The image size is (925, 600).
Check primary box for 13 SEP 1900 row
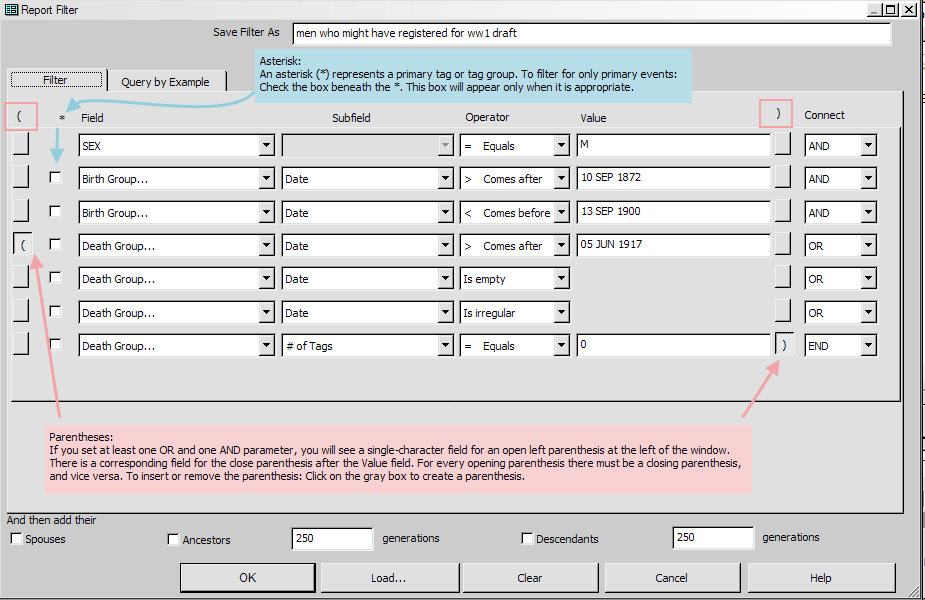coord(55,211)
